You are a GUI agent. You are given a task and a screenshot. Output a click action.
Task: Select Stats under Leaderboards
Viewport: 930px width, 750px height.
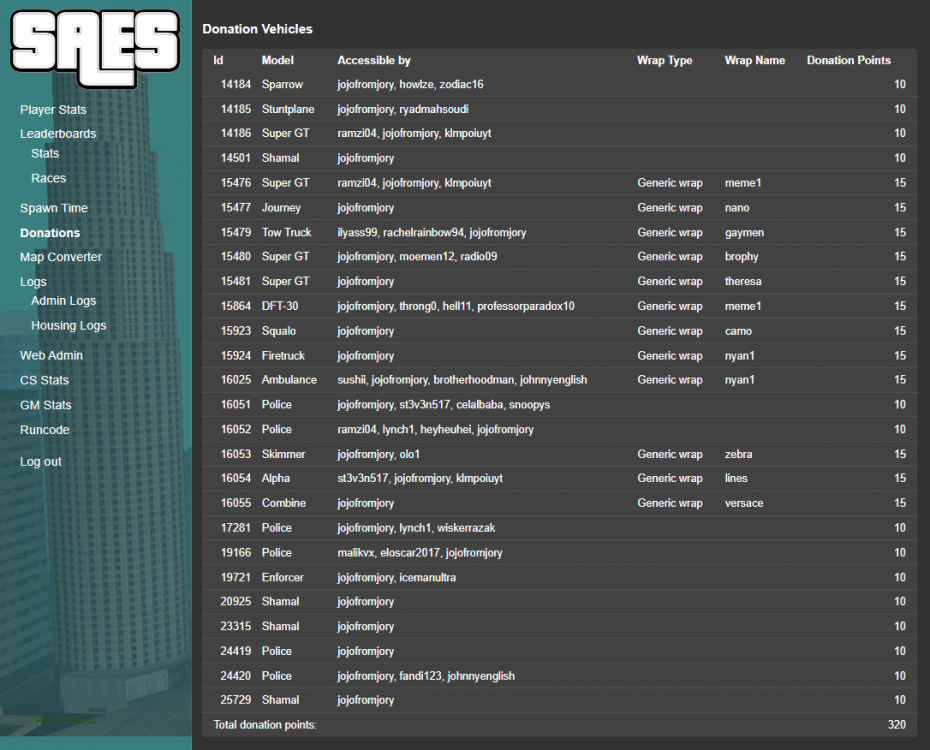coord(45,153)
